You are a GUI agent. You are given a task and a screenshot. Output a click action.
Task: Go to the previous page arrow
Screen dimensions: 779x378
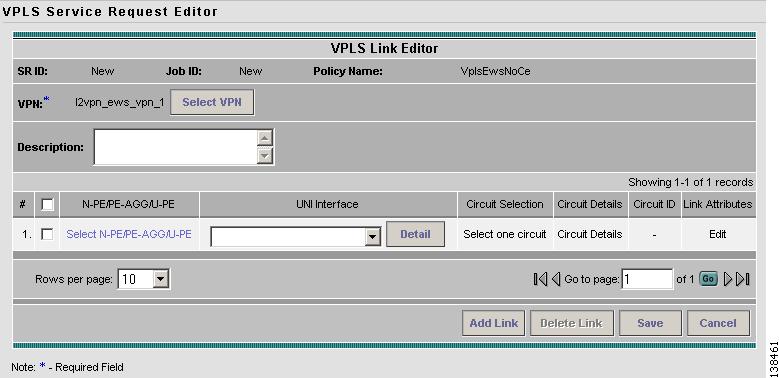click(x=556, y=279)
